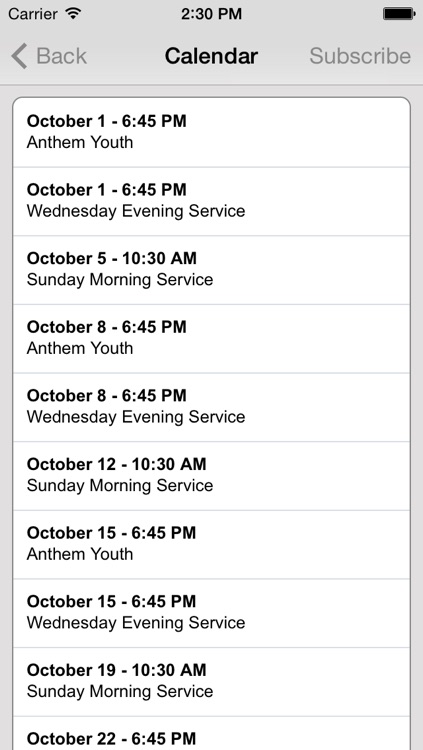The image size is (423, 750).
Task: Tap the battery indicator icon
Action: click(399, 14)
